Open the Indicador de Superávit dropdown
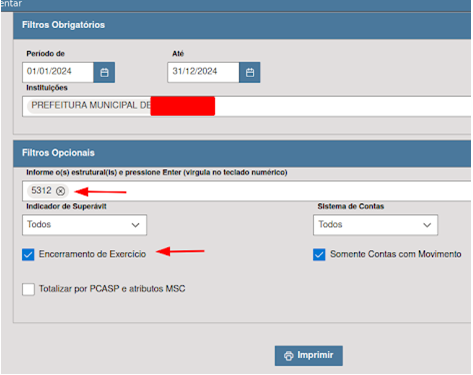The image size is (473, 375). 84,225
